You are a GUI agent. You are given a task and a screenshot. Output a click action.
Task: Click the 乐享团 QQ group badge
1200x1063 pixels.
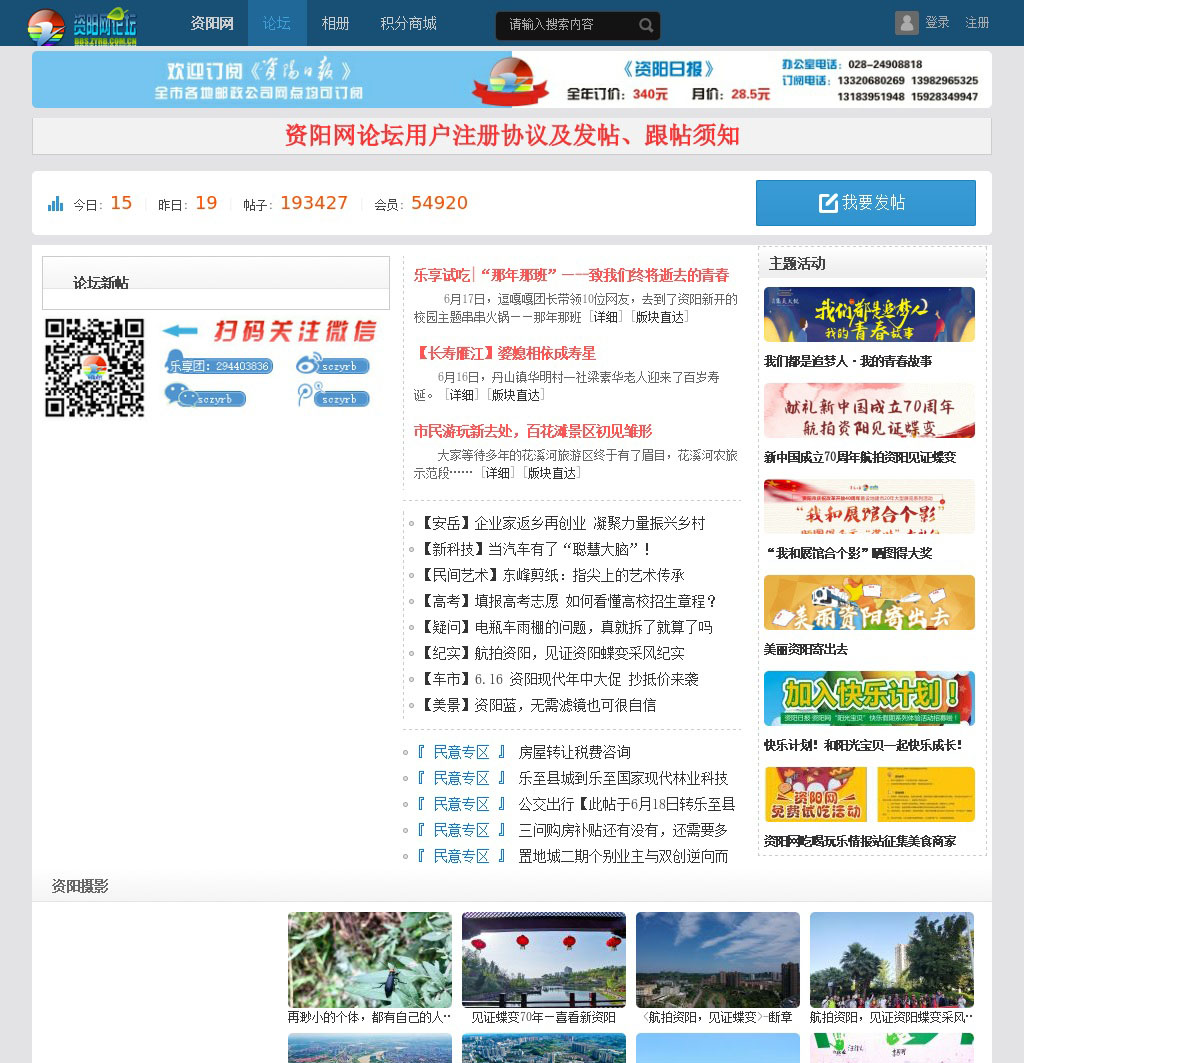pyautogui.click(x=219, y=364)
